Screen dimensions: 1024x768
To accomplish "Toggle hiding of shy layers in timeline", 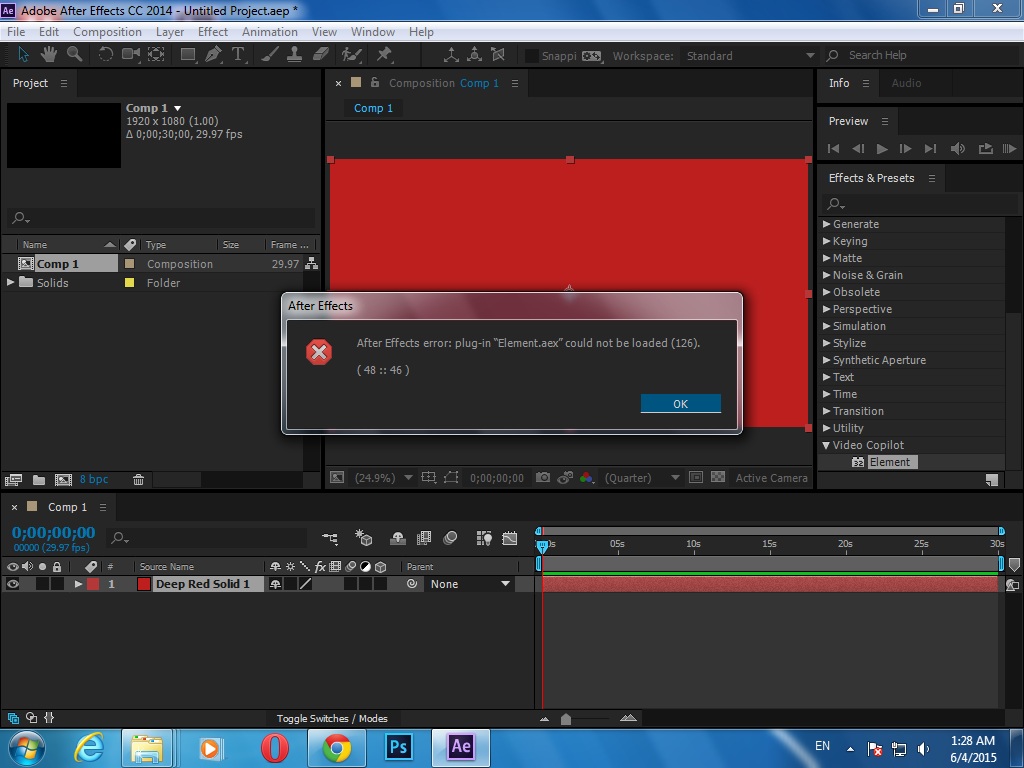I will pyautogui.click(x=398, y=538).
